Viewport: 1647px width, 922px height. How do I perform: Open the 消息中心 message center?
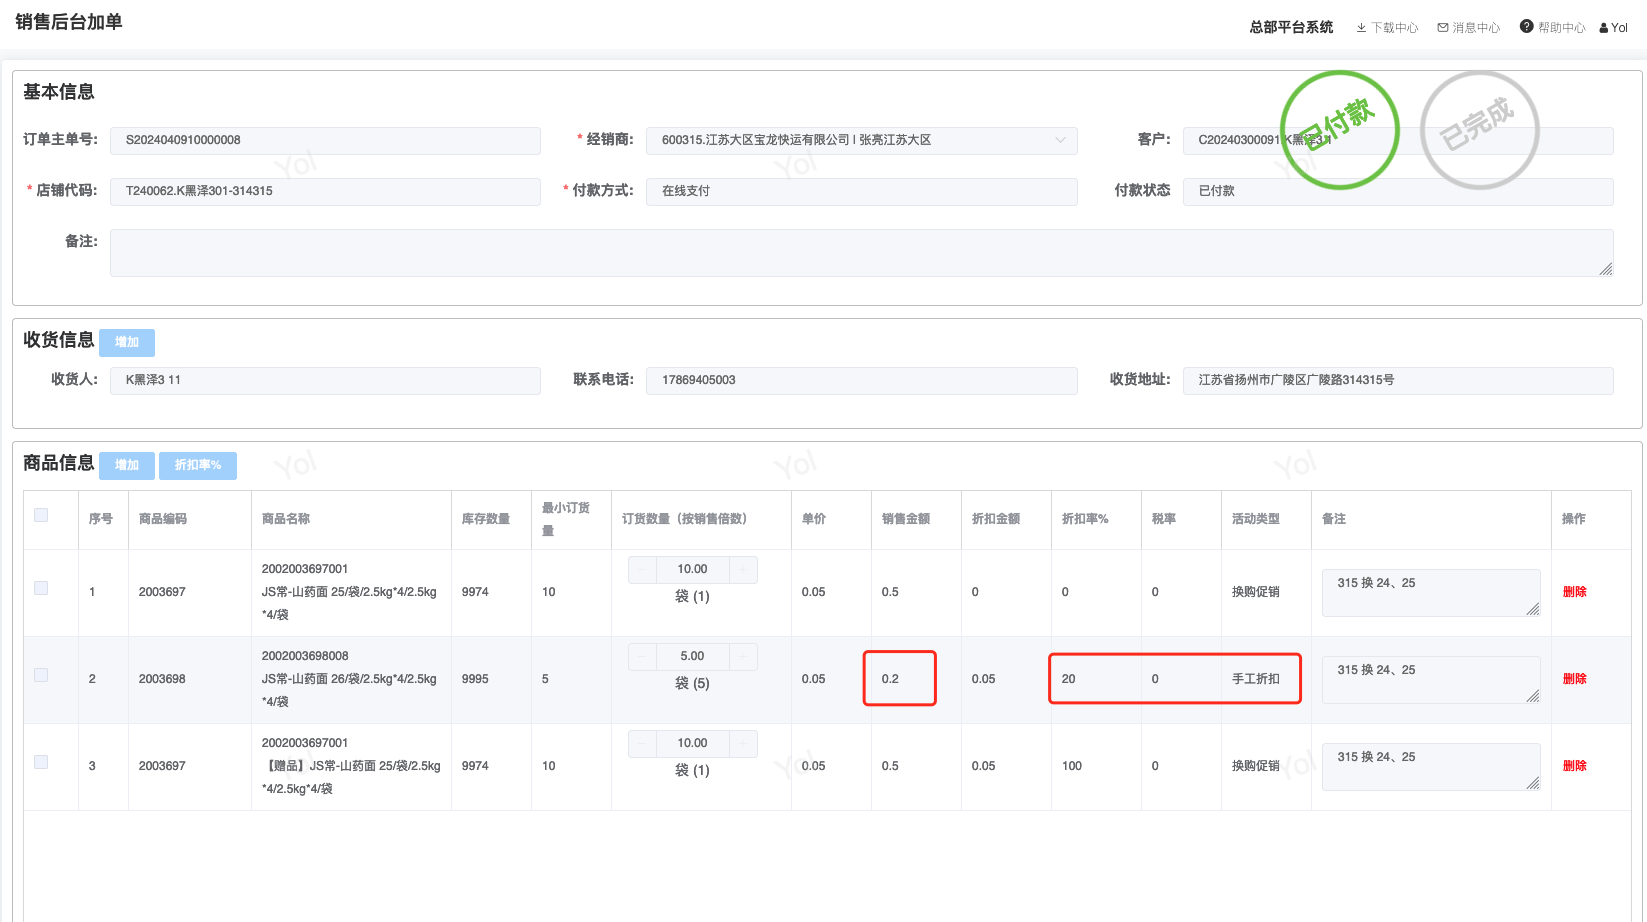[x=1468, y=28]
